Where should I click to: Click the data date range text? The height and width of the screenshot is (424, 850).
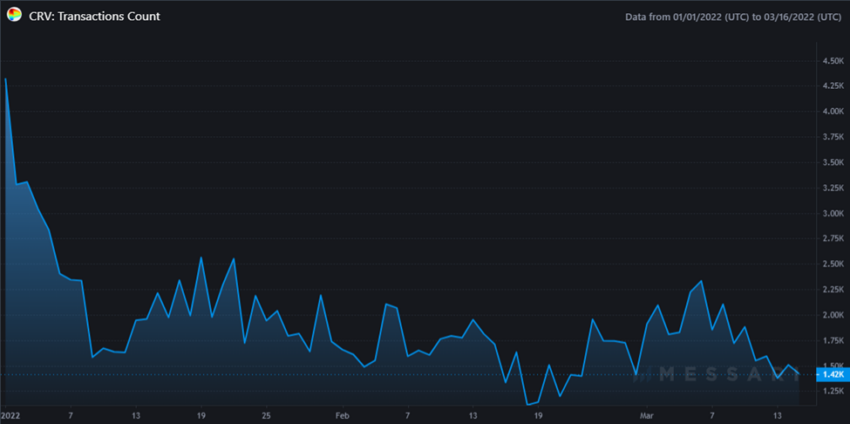[x=733, y=17]
